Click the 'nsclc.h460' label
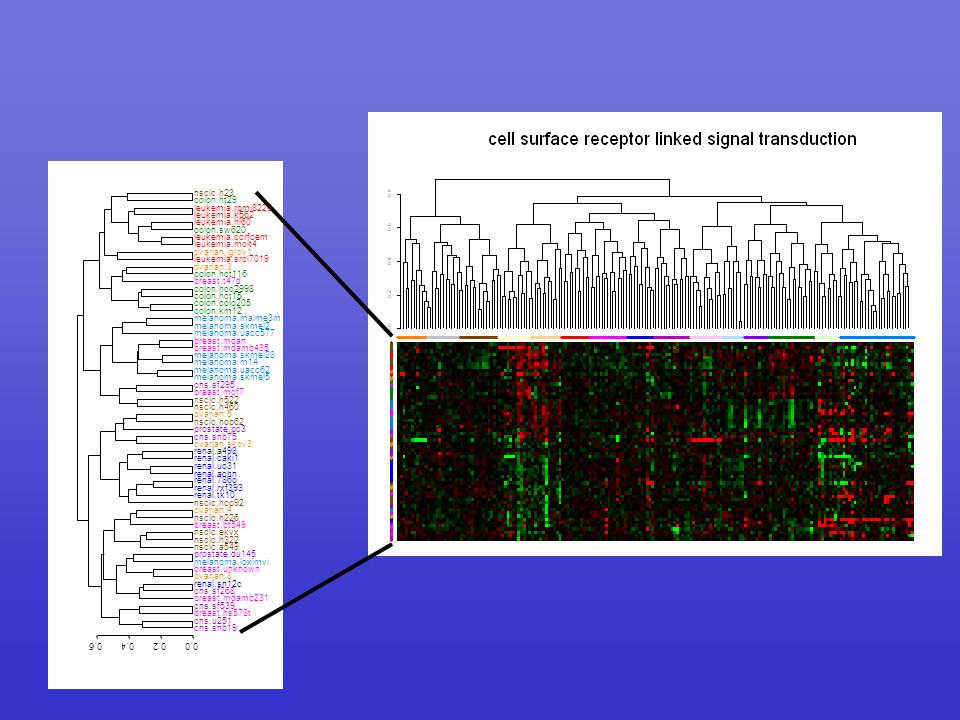The height and width of the screenshot is (720, 960). (216, 407)
